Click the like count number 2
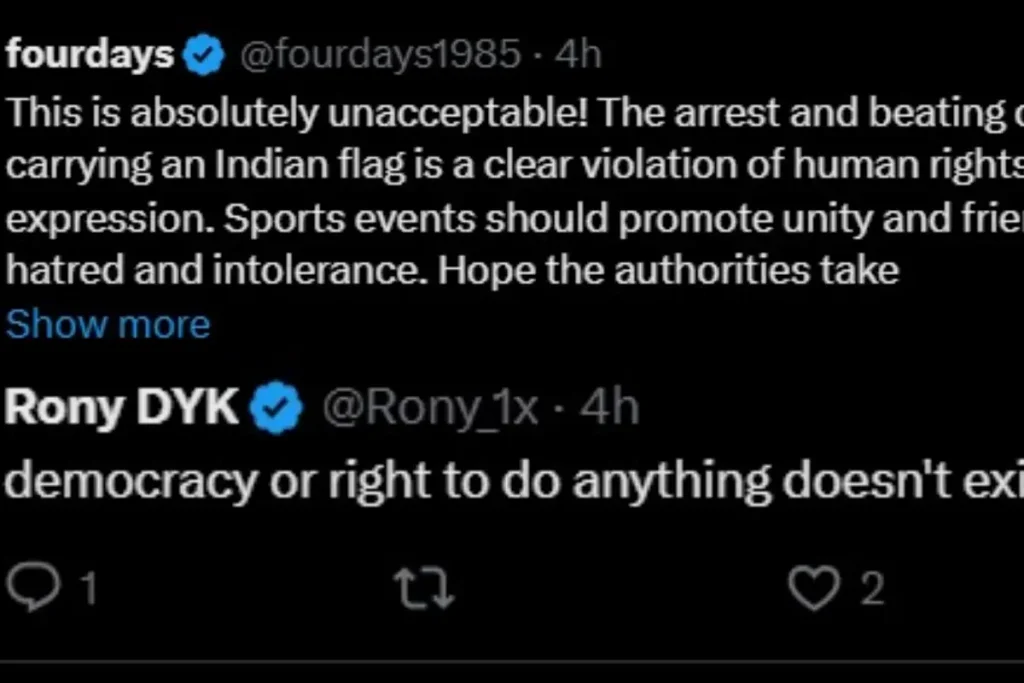1024x683 pixels. [872, 588]
